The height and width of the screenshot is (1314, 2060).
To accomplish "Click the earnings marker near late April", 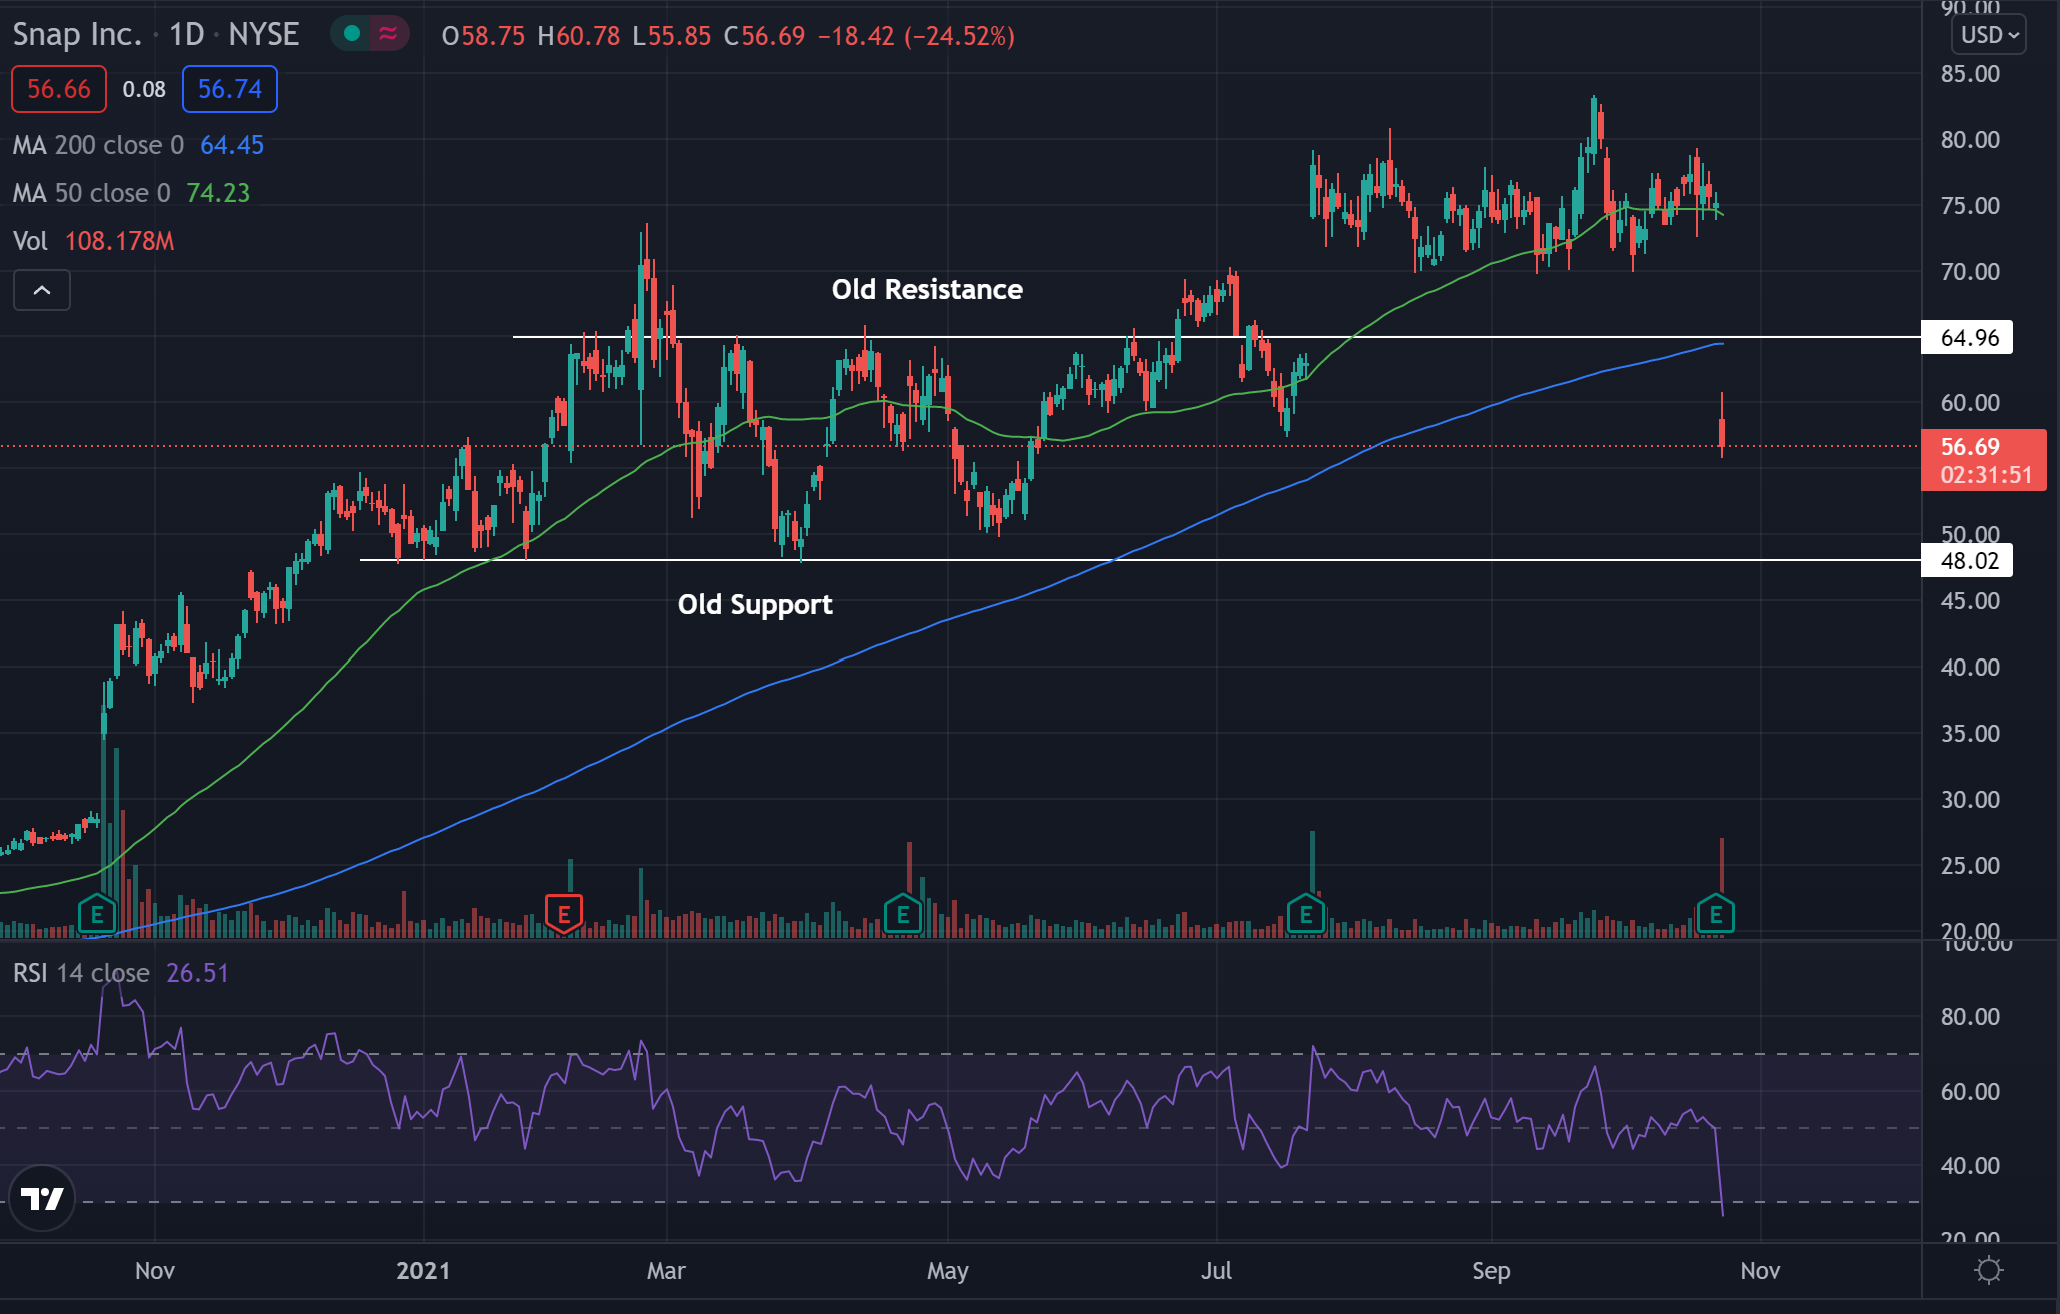I will [x=903, y=914].
